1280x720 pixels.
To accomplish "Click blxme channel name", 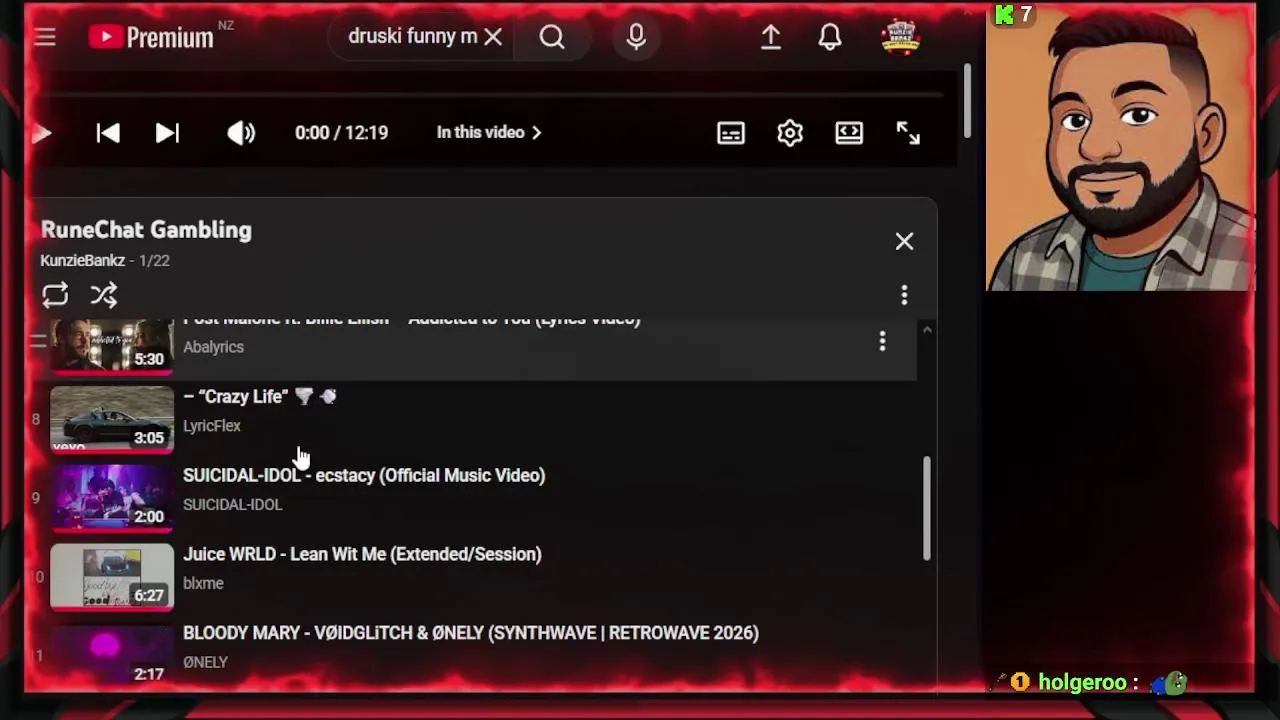I will coord(203,584).
